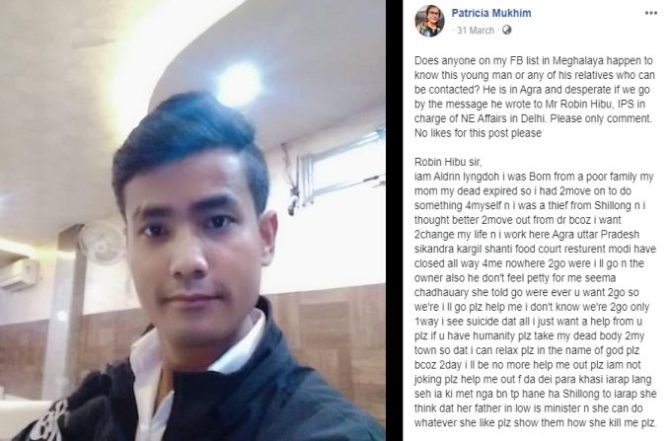Viewport: 670px width, 441px height.
Task: Click the 31 March timestamp link
Action: coord(476,30)
